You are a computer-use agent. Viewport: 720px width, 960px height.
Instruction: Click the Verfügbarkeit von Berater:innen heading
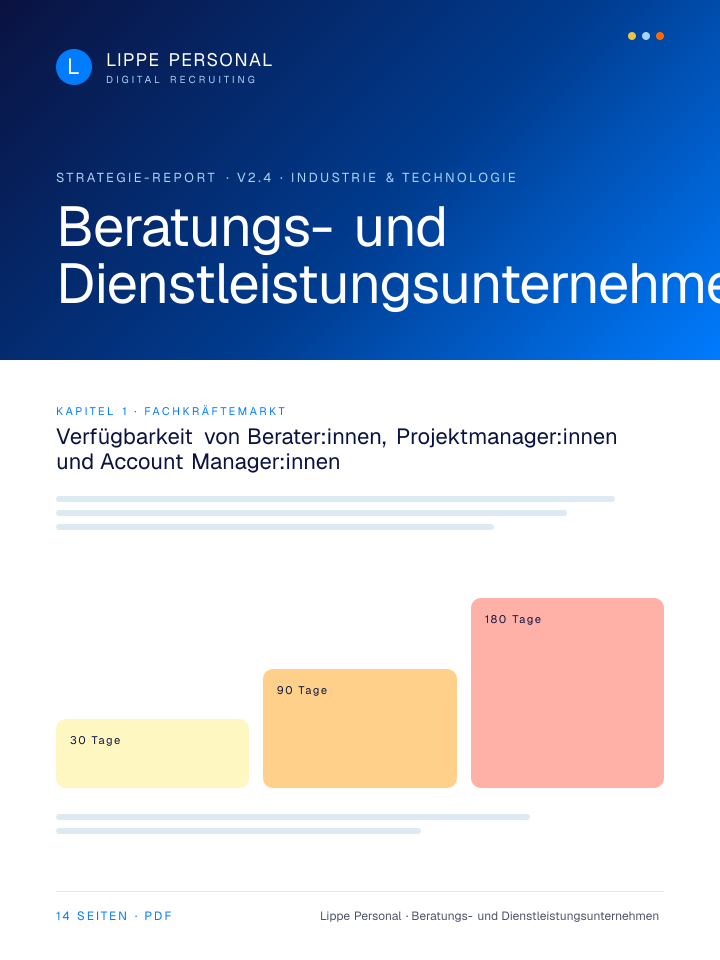pos(336,449)
